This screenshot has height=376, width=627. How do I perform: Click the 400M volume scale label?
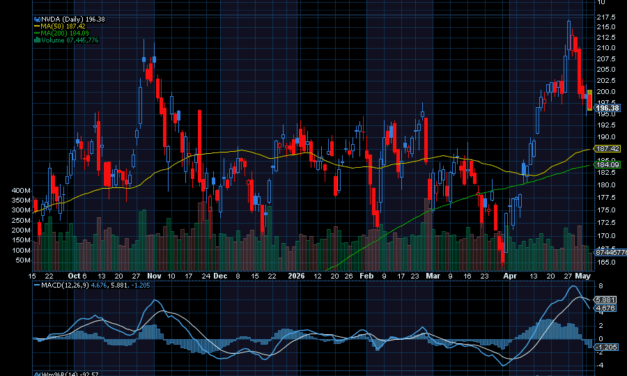(21, 190)
